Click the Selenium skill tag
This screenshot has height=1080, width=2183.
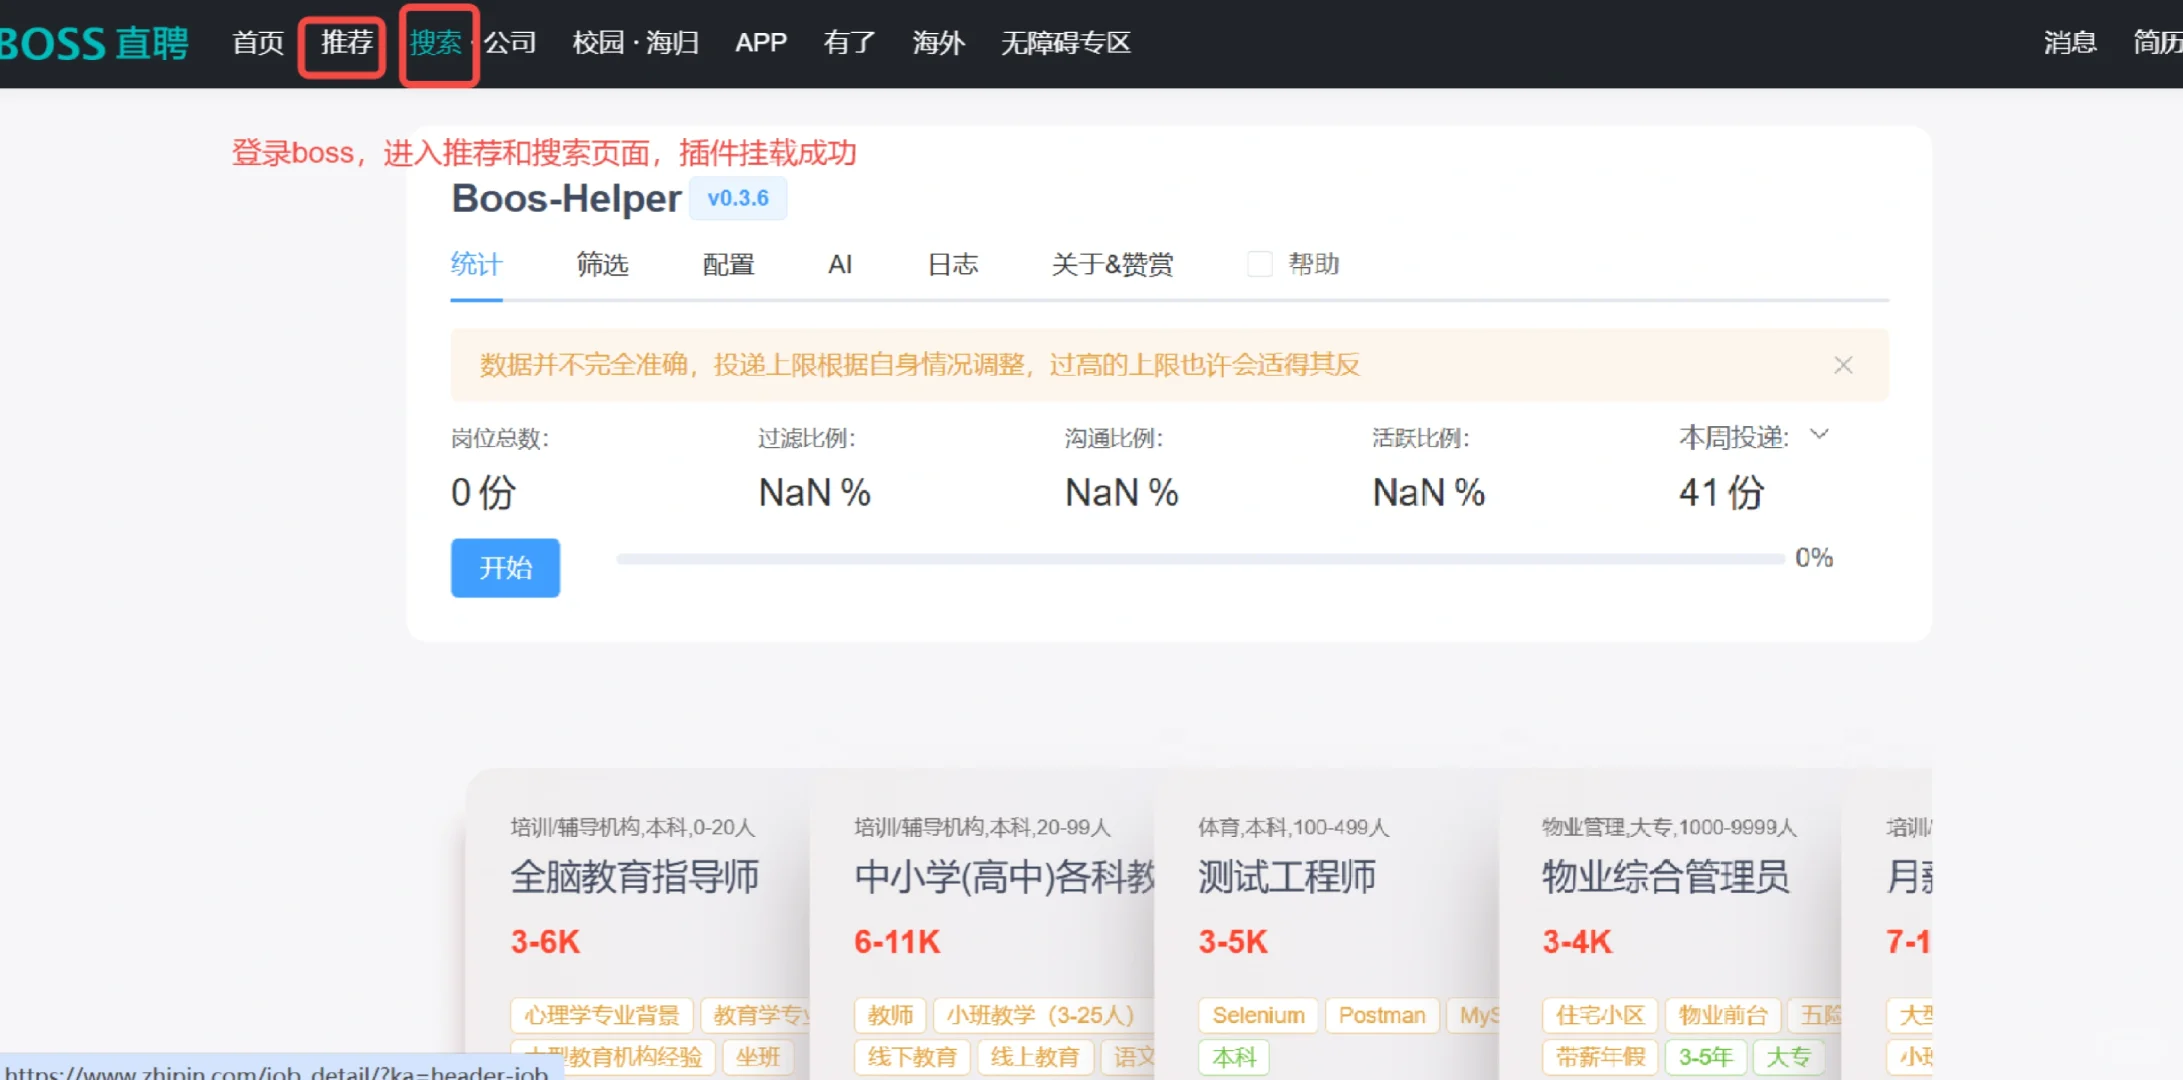click(x=1258, y=1015)
